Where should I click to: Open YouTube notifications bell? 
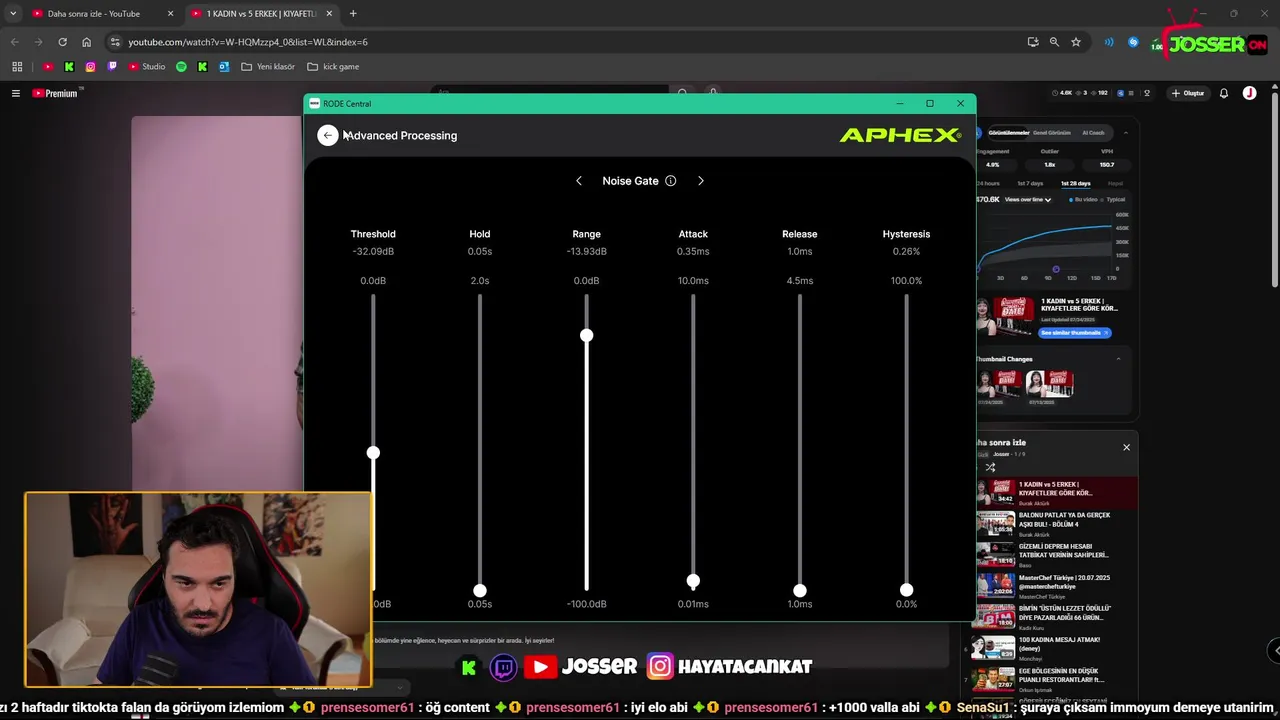[x=1223, y=93]
